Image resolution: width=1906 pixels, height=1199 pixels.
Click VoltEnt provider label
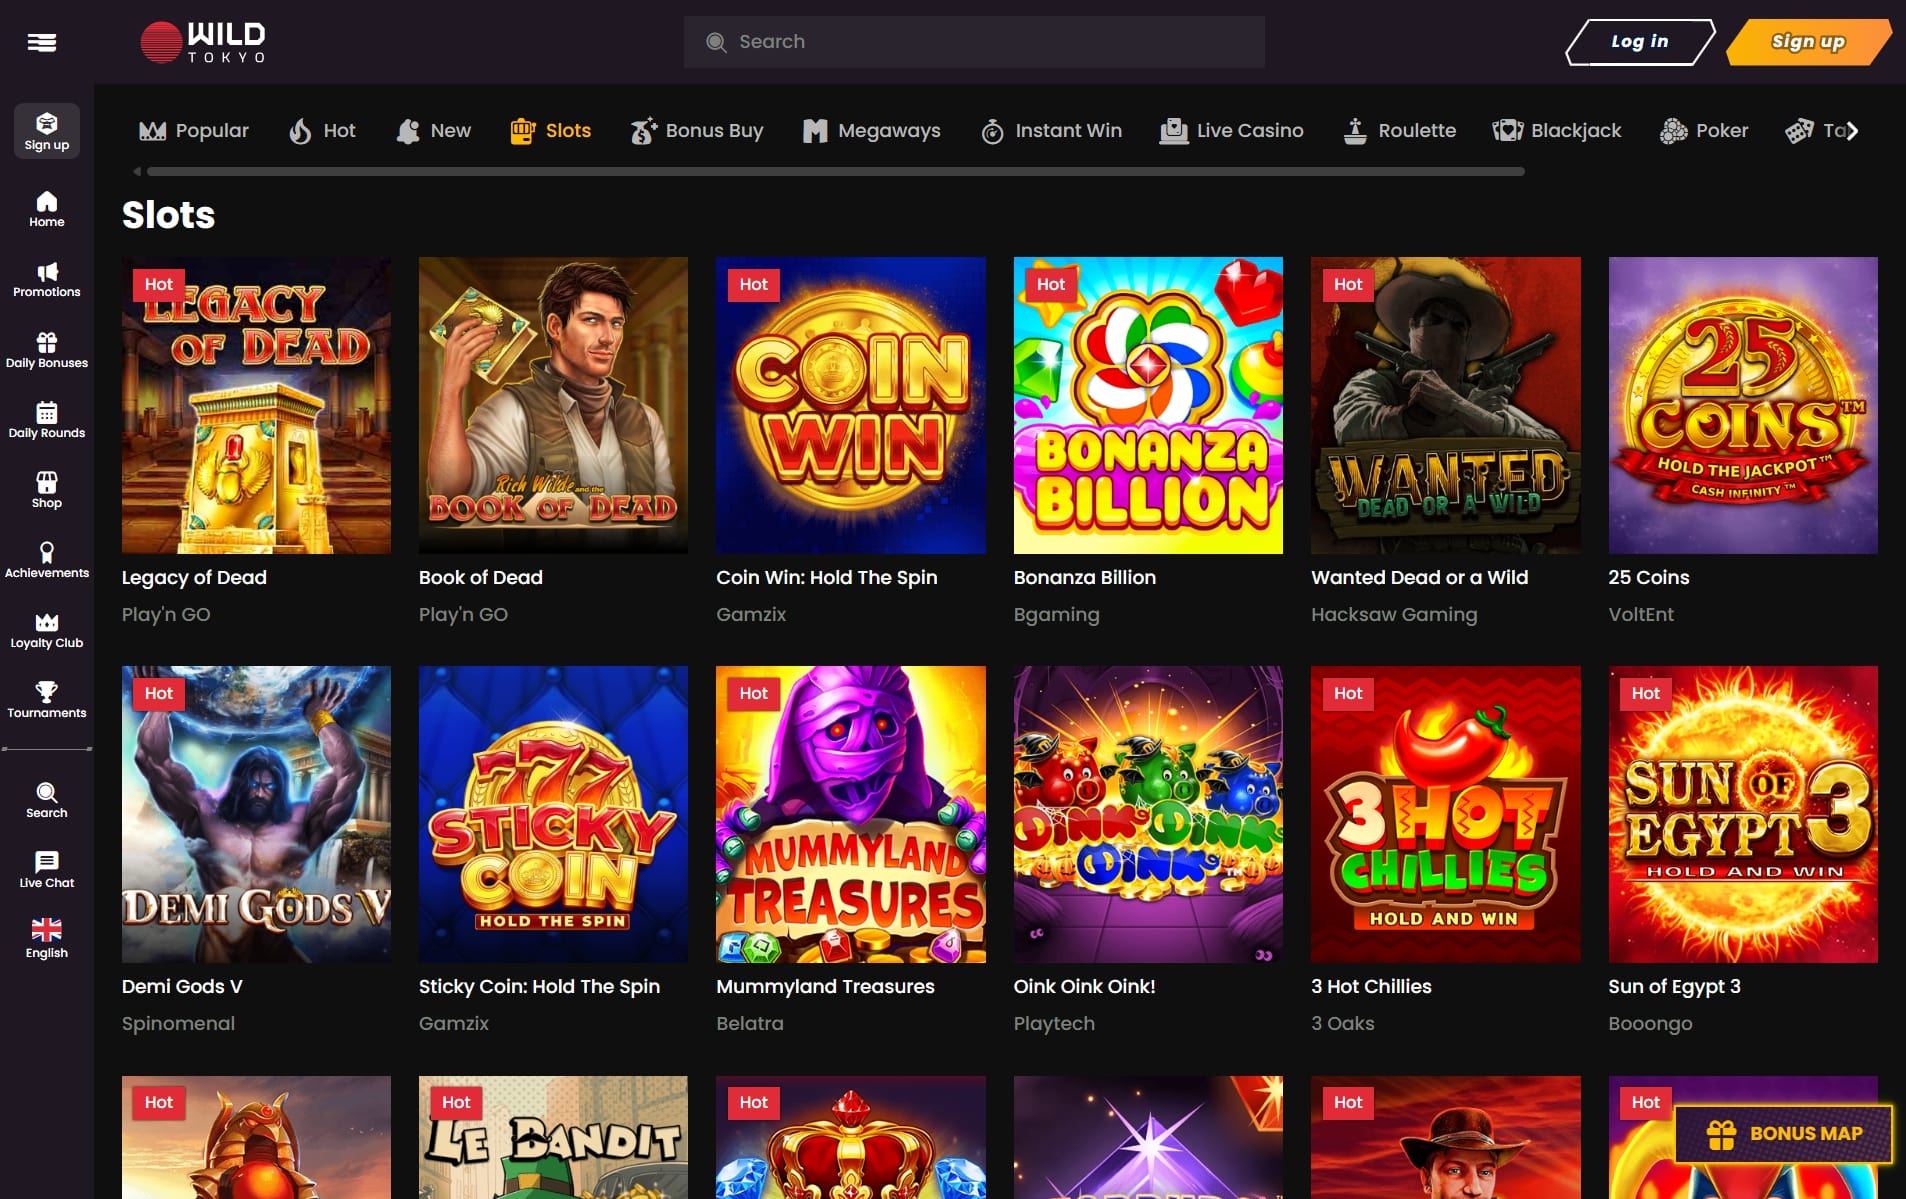1641,614
